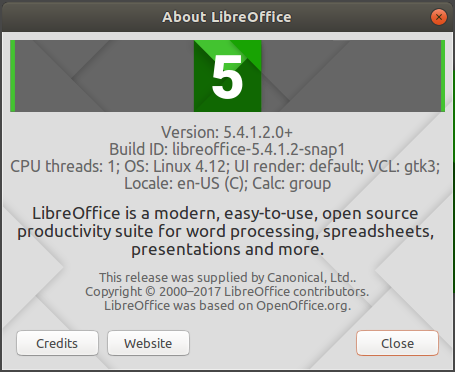Screen dimensions: 455x372
Task: Click the About LibreOffice title bar
Action: pyautogui.click(x=227, y=17)
